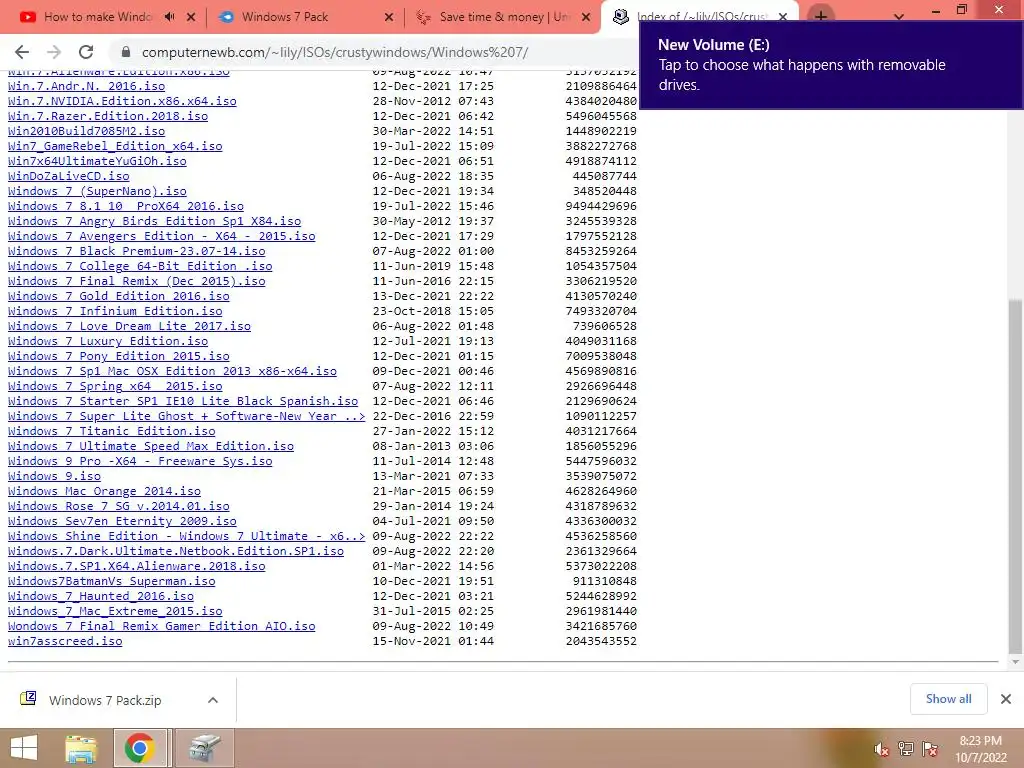Image resolution: width=1024 pixels, height=768 pixels.
Task: Download Windows 7 Angry Birds Edition iso
Action: pyautogui.click(x=155, y=221)
